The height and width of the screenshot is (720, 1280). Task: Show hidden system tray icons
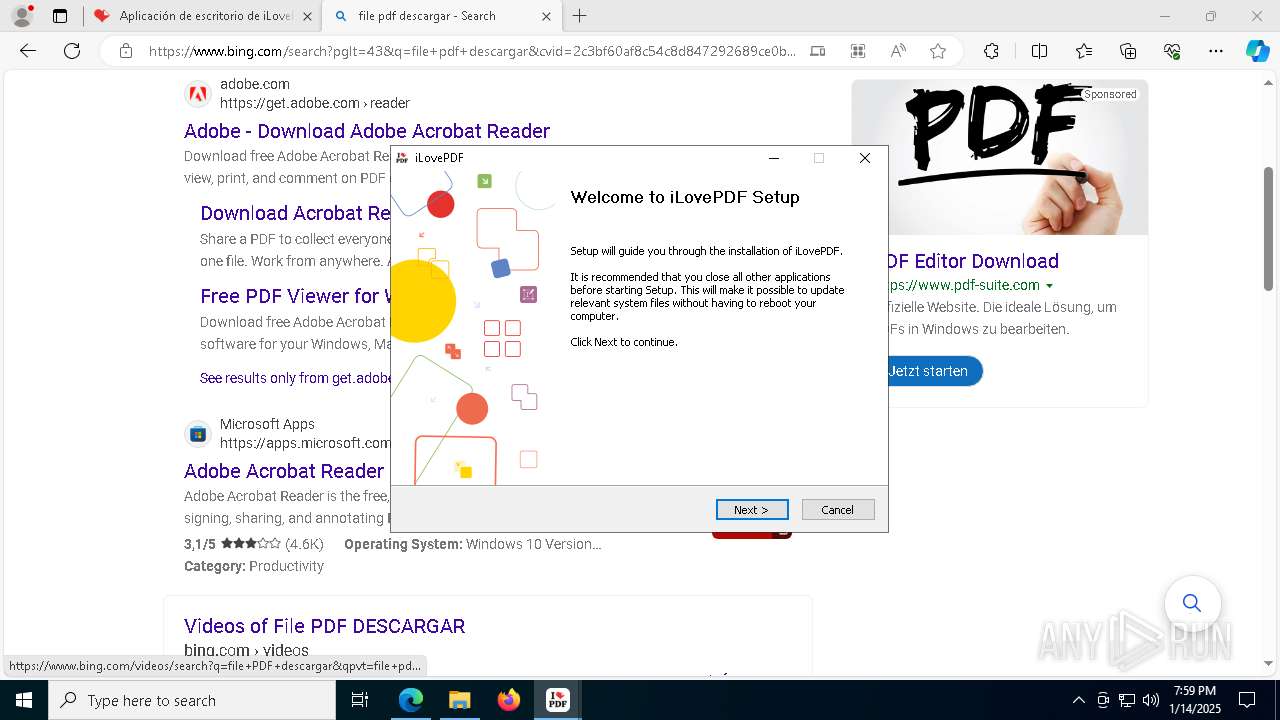1078,700
